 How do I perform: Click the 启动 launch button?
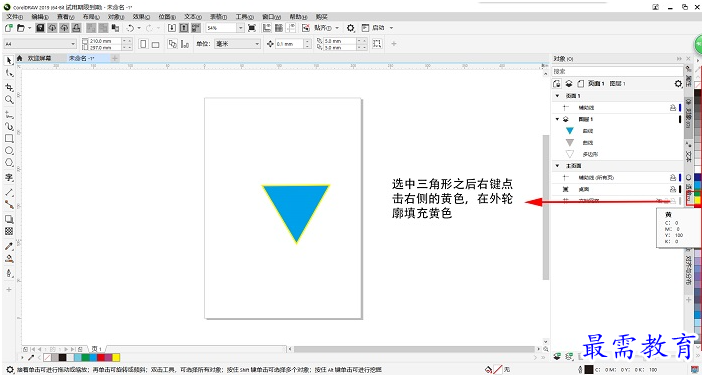378,28
